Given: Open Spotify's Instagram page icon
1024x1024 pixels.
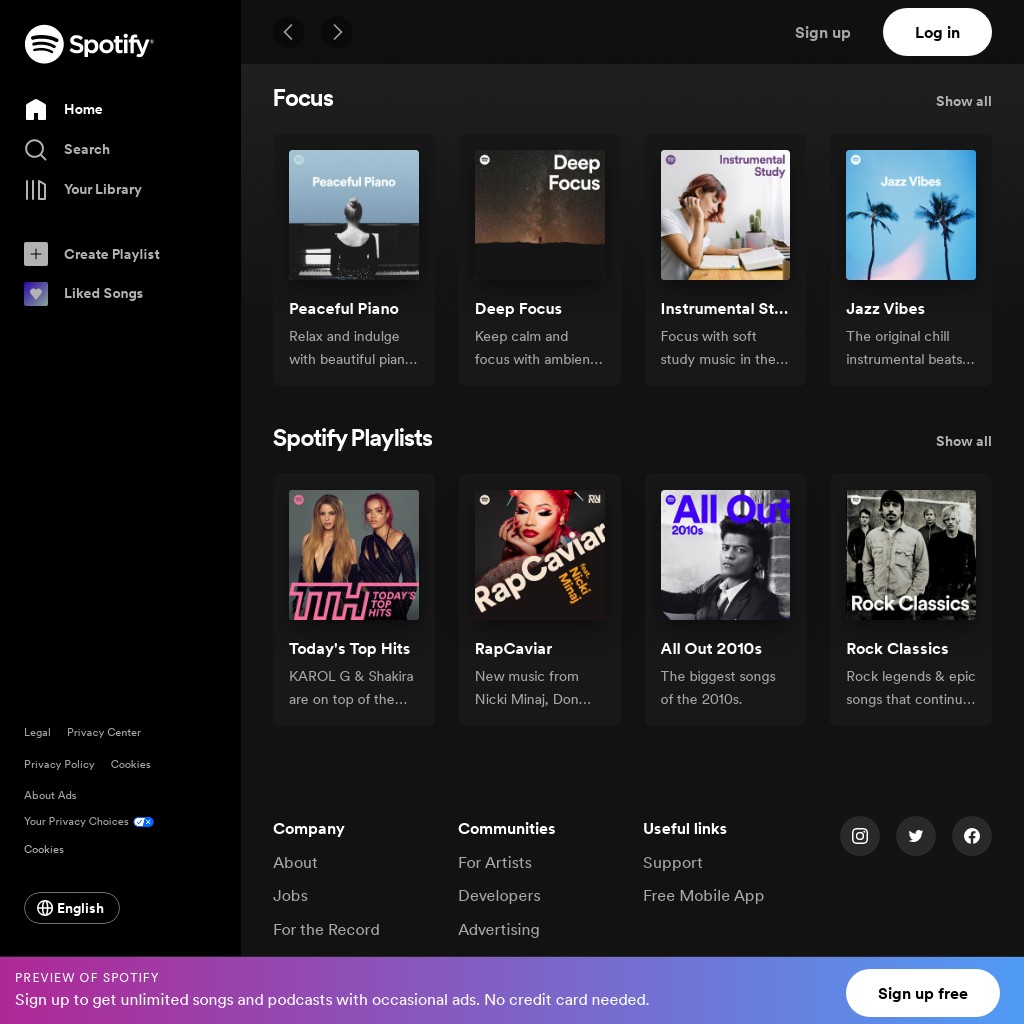Looking at the screenshot, I should (x=859, y=835).
